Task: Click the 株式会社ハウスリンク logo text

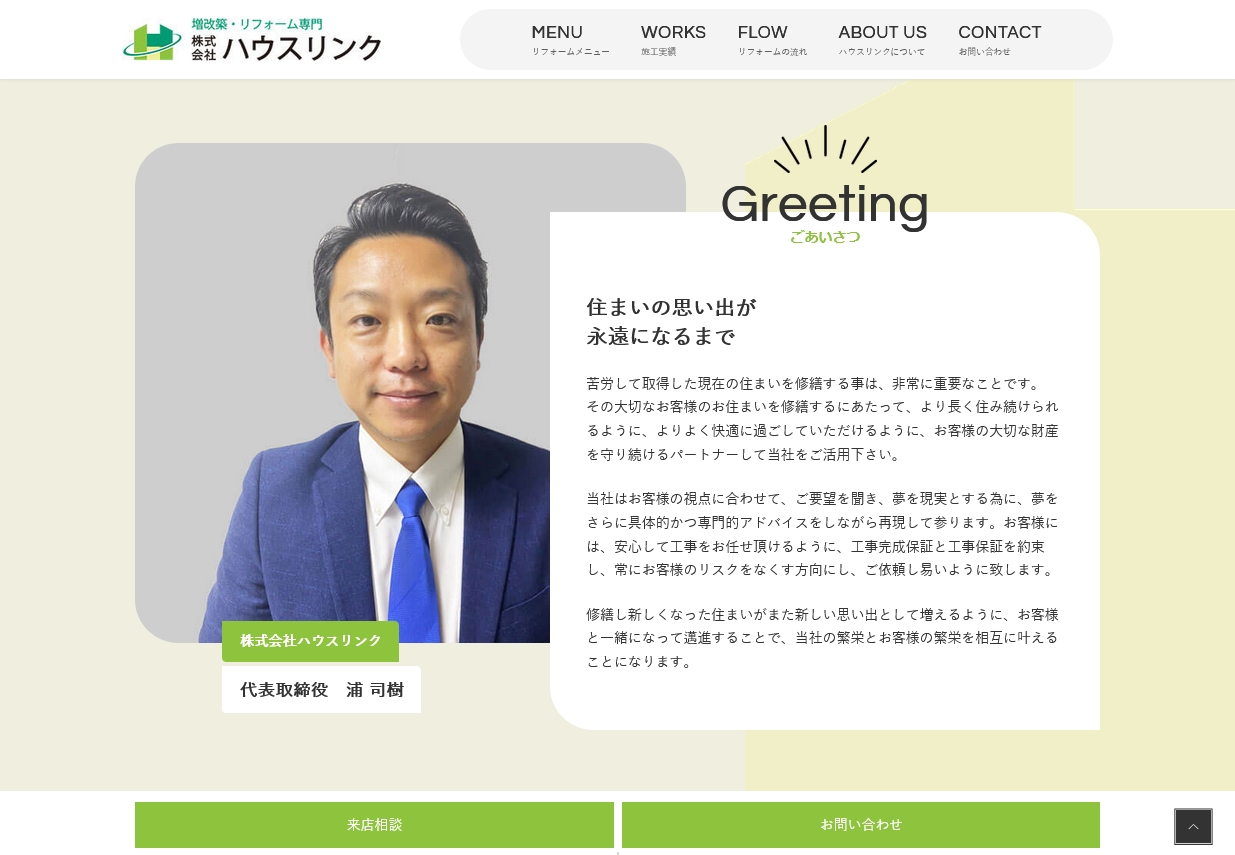Action: click(x=287, y=47)
